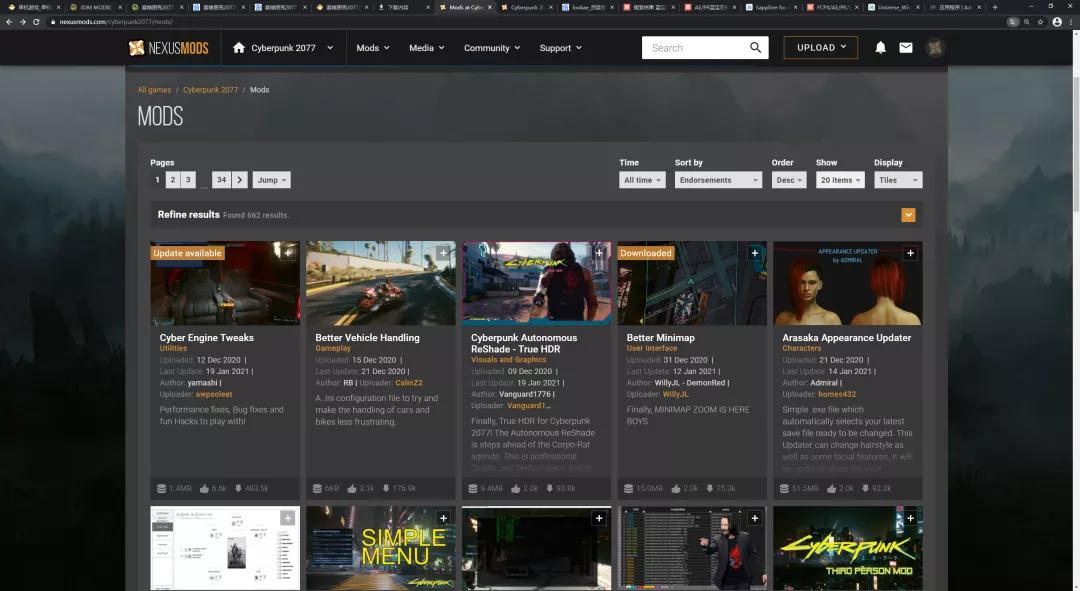This screenshot has height=591, width=1080.
Task: Open the UPLOAD dropdown button
Action: pos(821,48)
